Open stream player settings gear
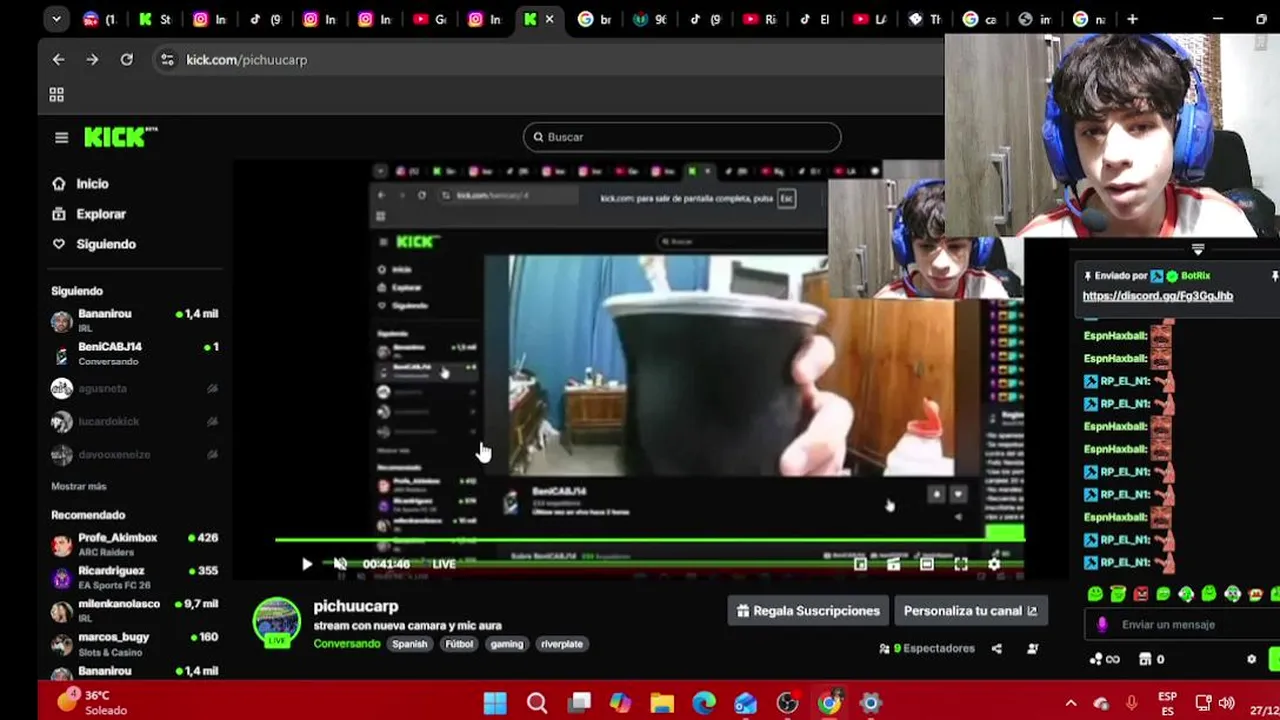The height and width of the screenshot is (720, 1280). click(994, 564)
